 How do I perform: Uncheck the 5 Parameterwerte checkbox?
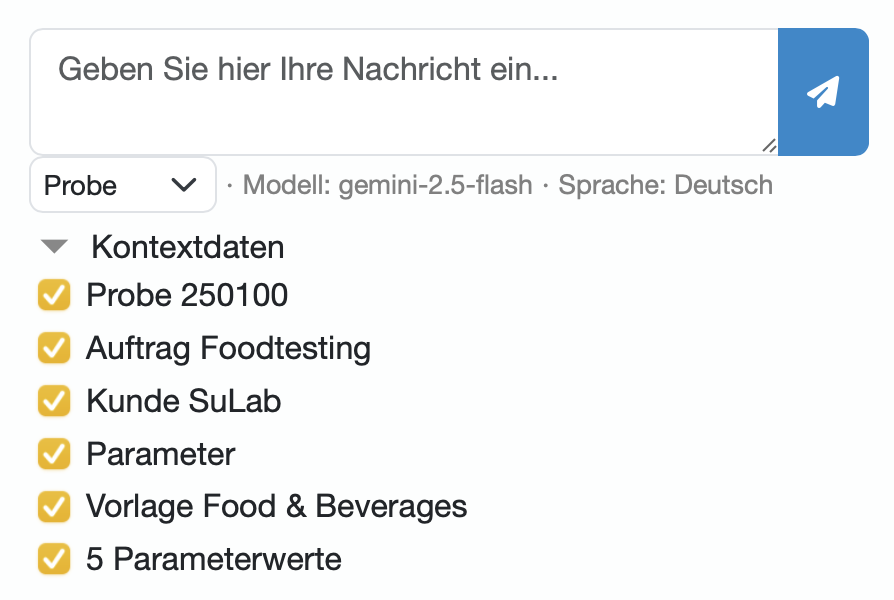54,559
